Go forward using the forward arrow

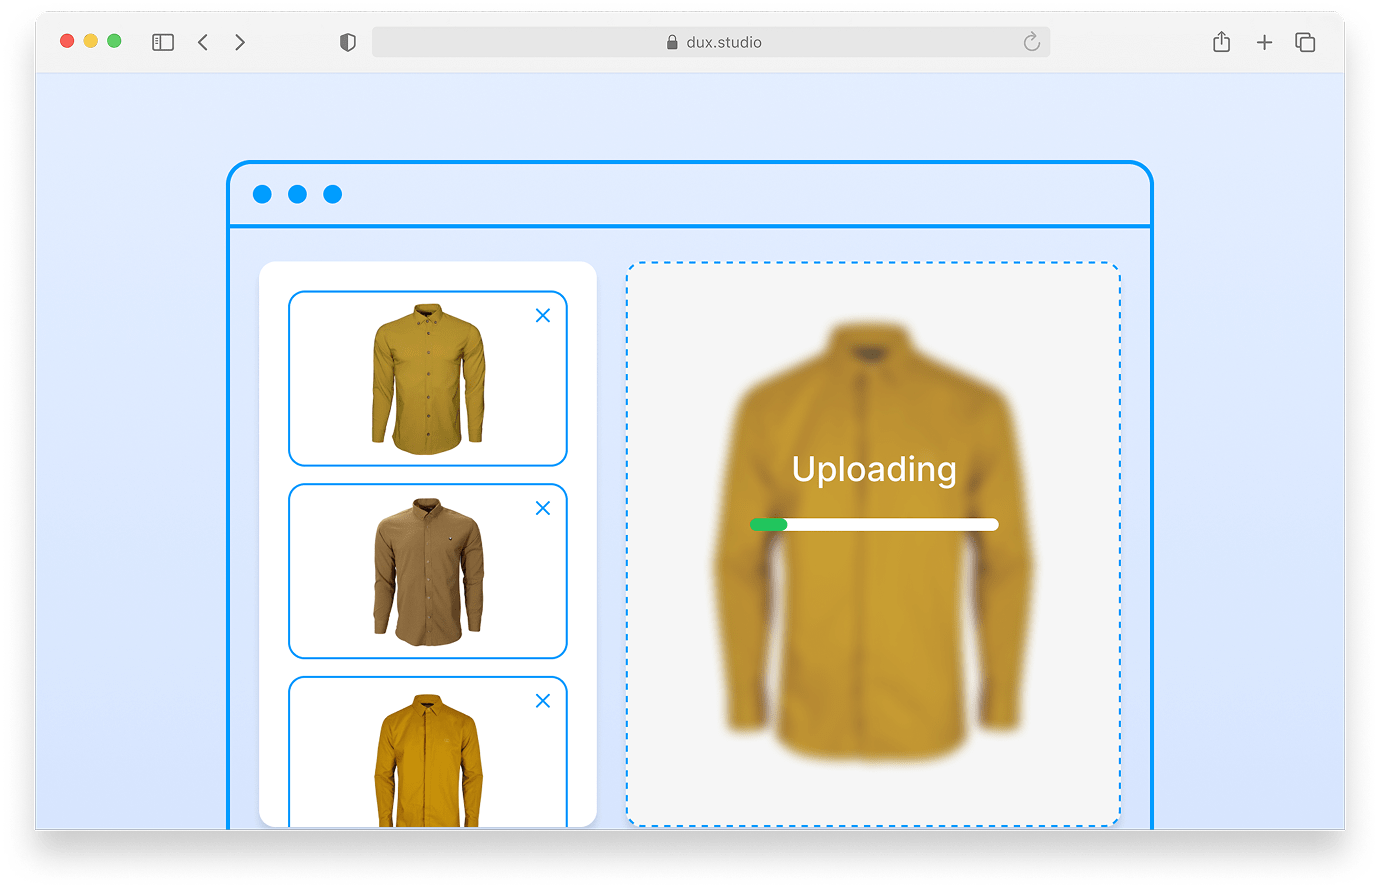(x=240, y=42)
